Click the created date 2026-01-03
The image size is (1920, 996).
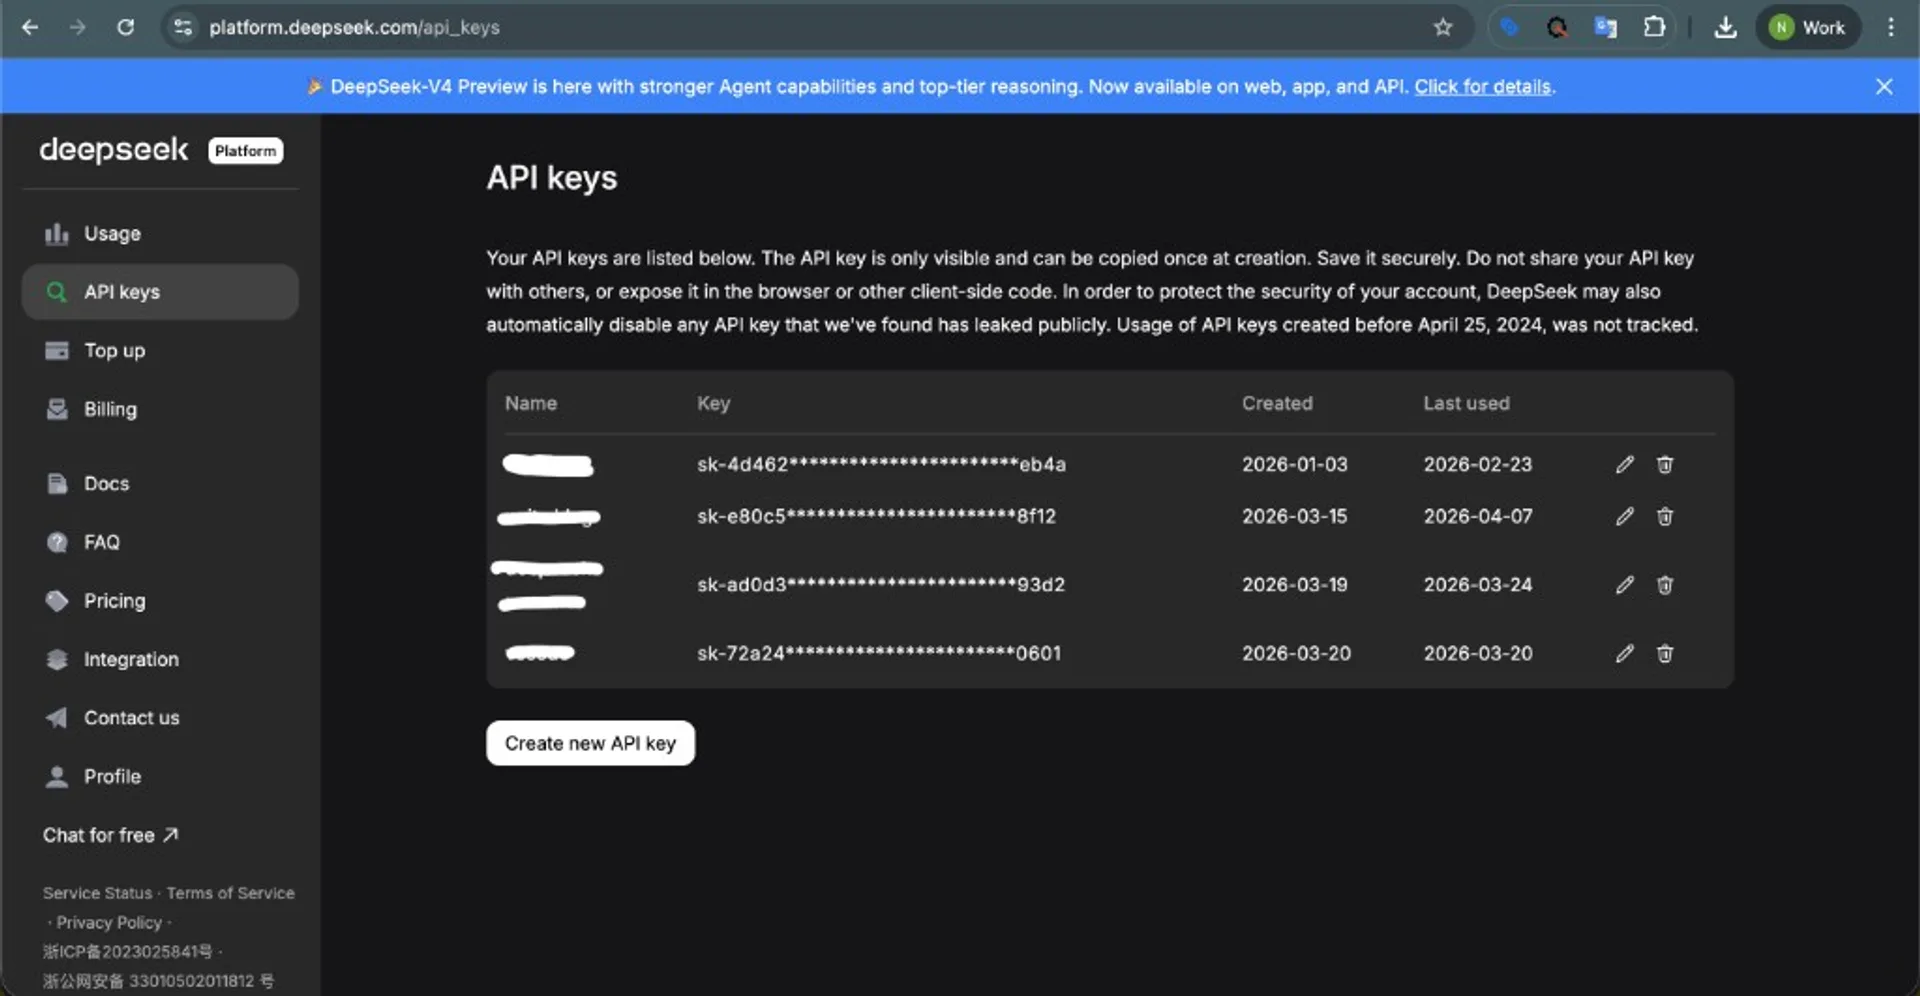(1294, 464)
